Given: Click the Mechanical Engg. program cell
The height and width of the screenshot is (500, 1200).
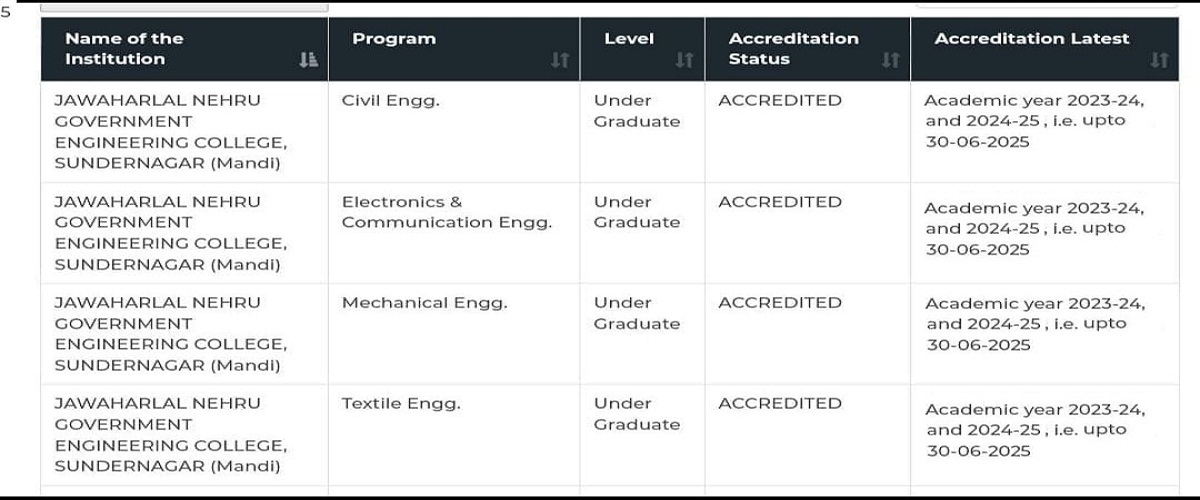Looking at the screenshot, I should pos(424,302).
